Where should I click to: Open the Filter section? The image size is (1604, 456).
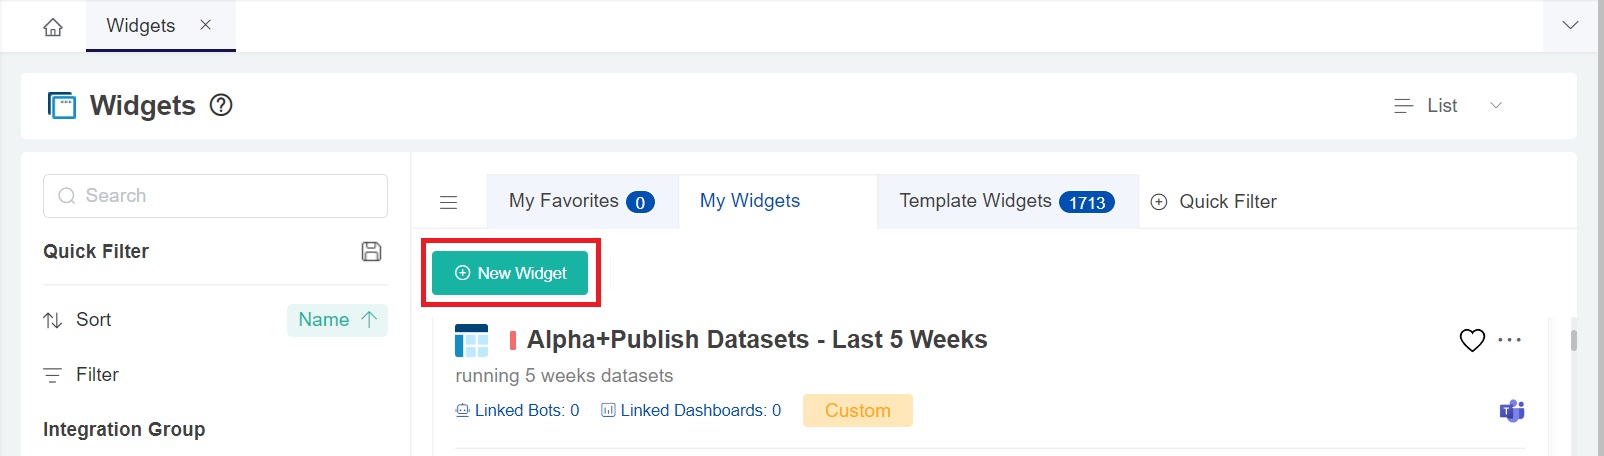(97, 375)
